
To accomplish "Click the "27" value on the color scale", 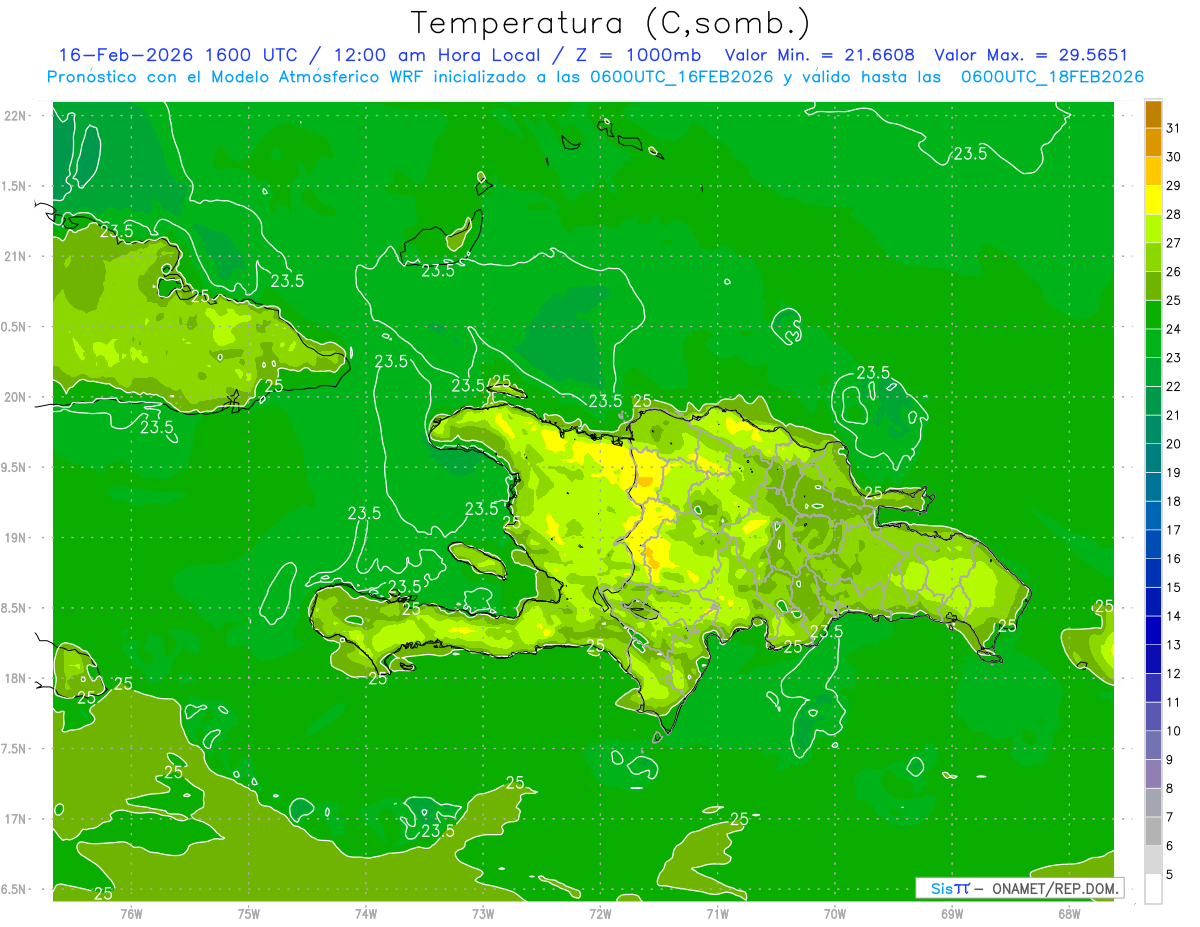I will [x=1174, y=243].
